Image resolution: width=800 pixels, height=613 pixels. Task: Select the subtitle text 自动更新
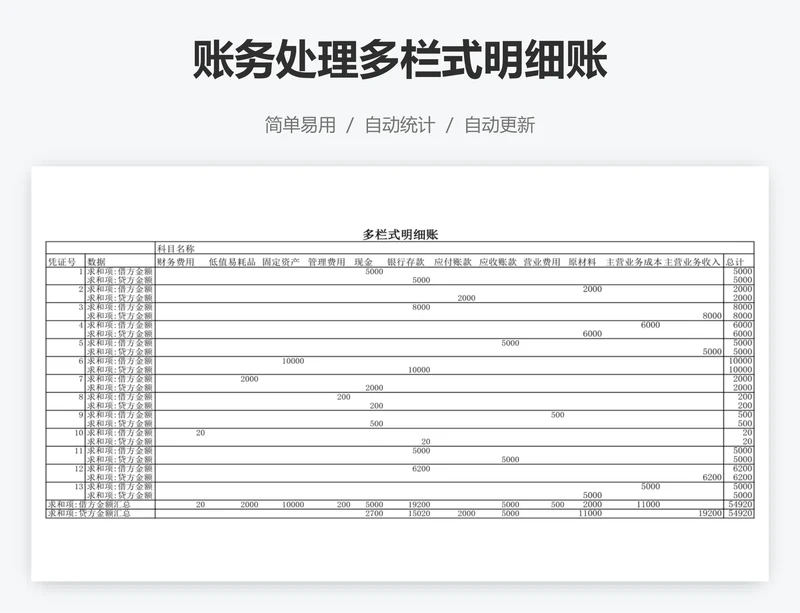499,125
